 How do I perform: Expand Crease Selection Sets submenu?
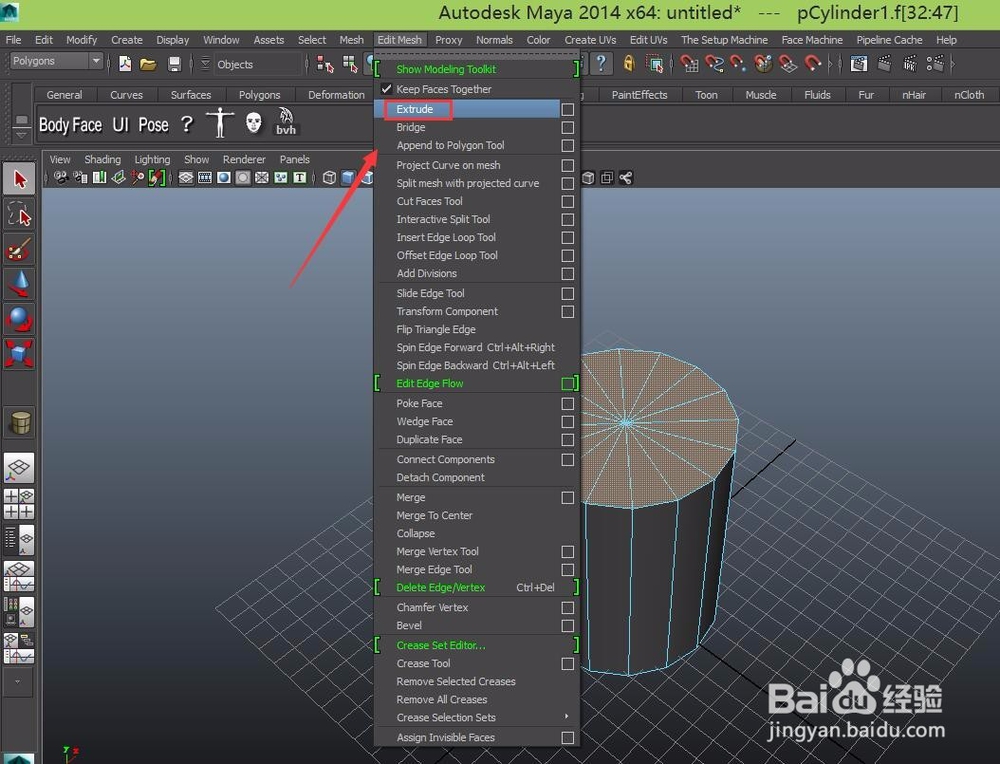click(x=566, y=717)
